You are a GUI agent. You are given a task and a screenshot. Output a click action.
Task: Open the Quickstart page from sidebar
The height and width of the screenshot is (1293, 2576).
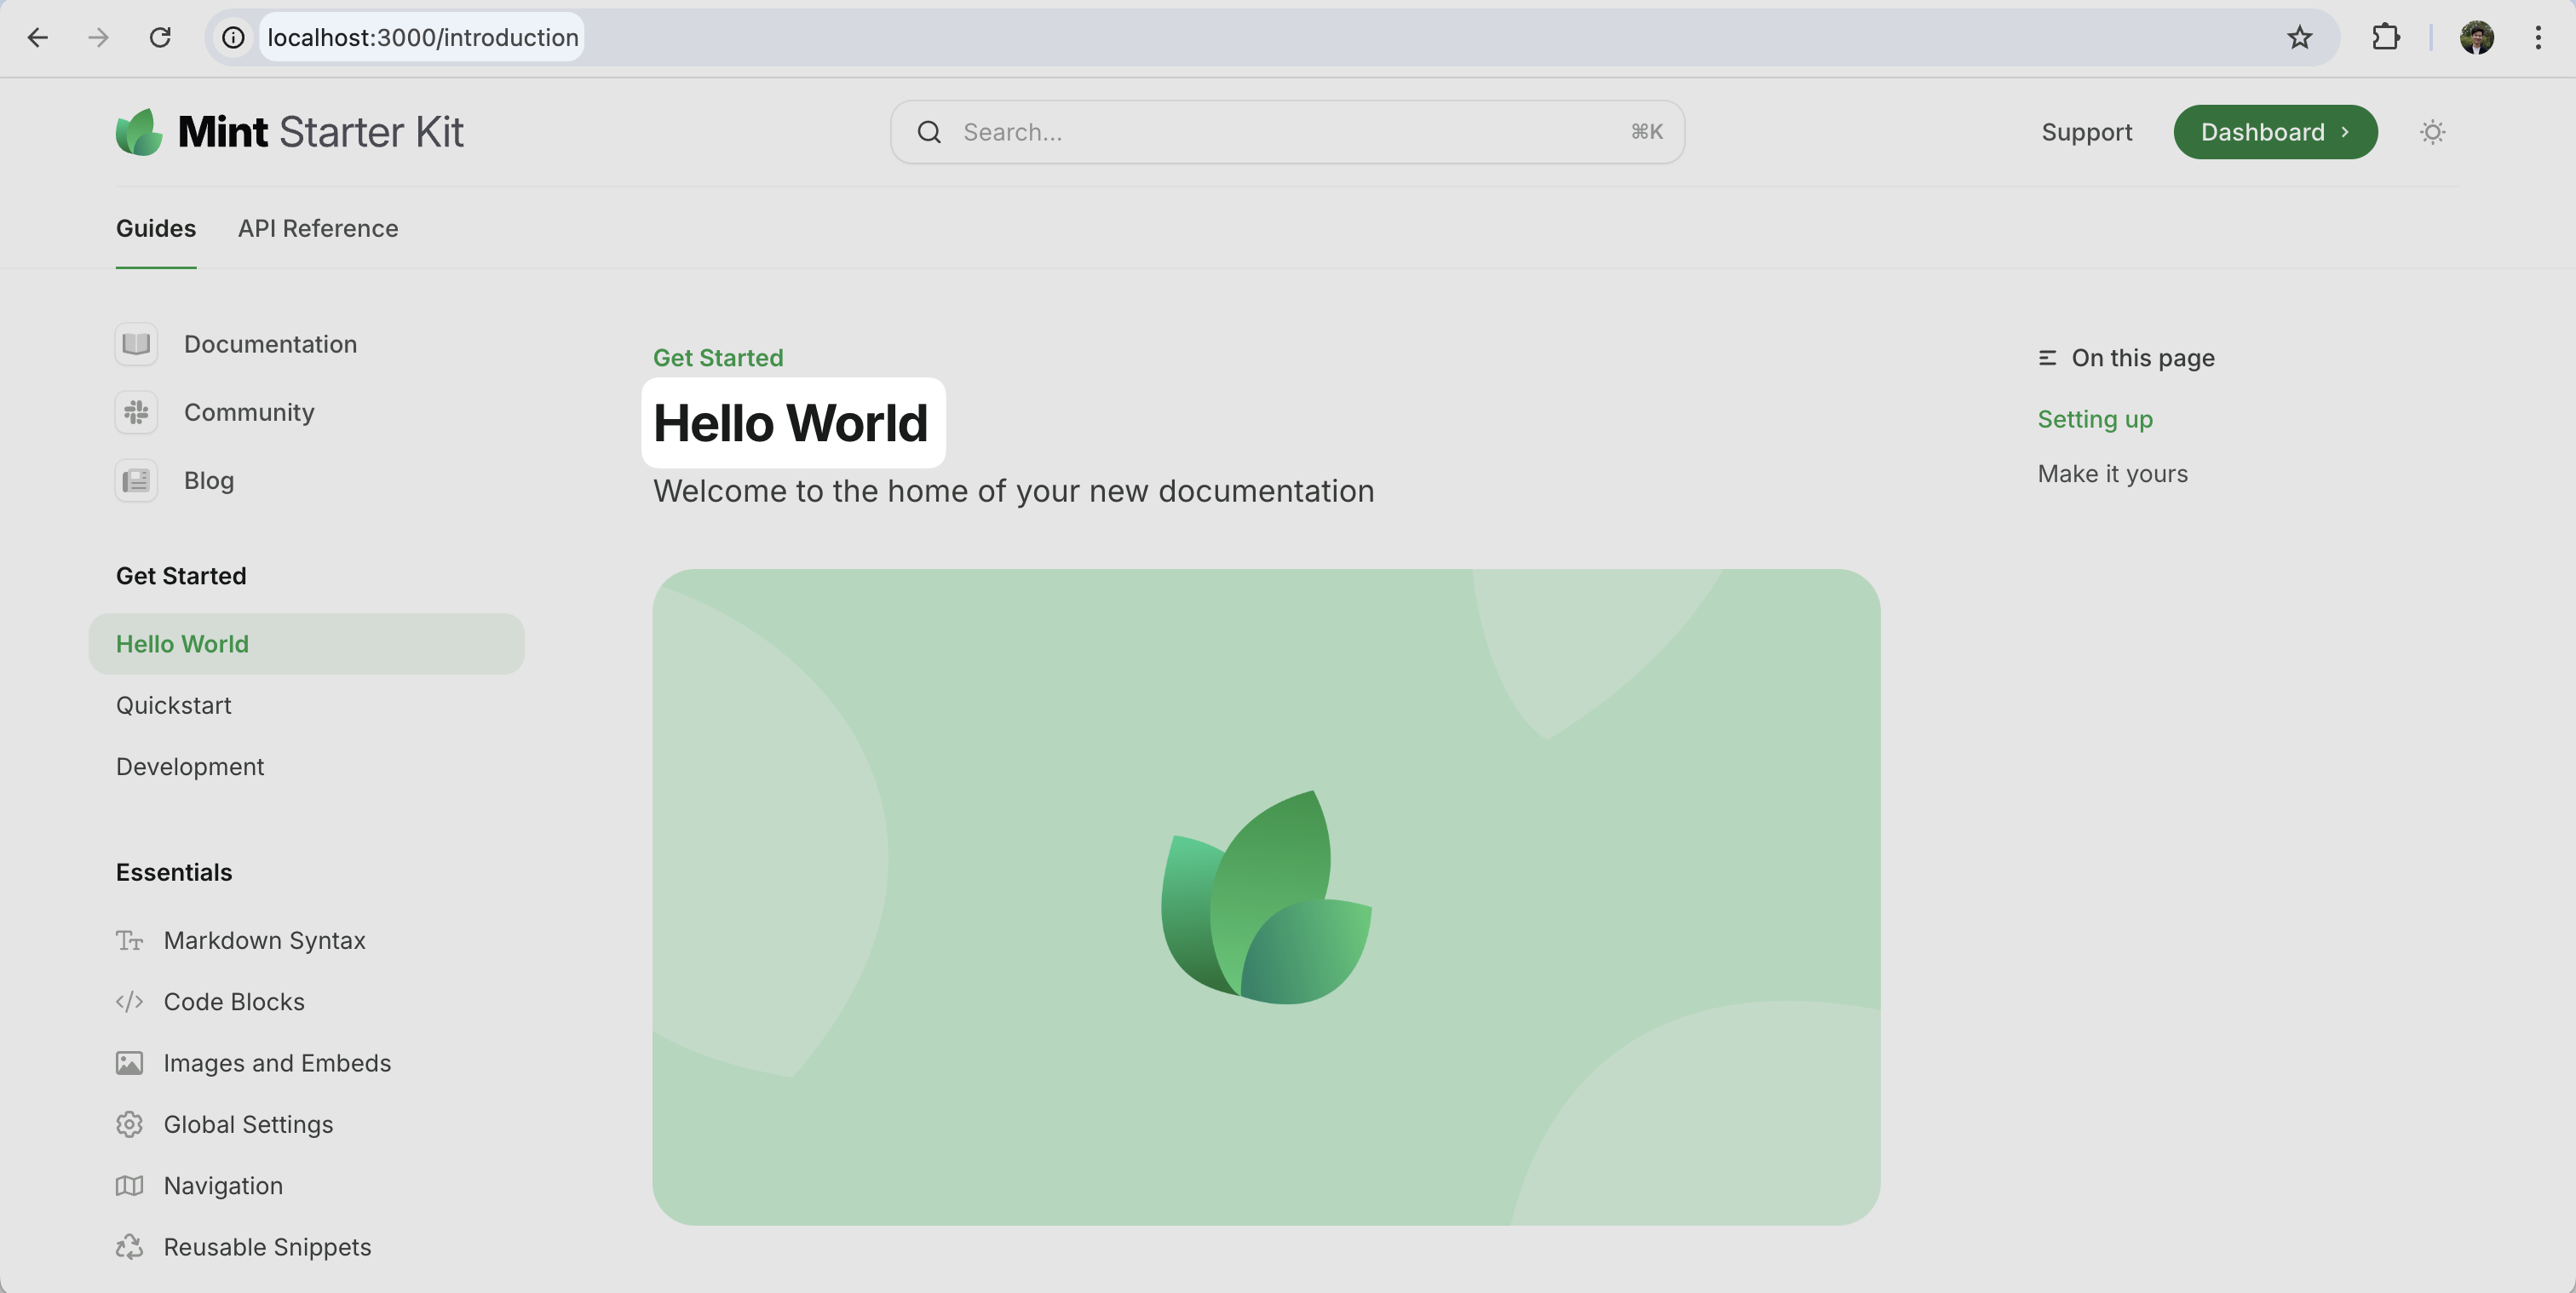174,705
